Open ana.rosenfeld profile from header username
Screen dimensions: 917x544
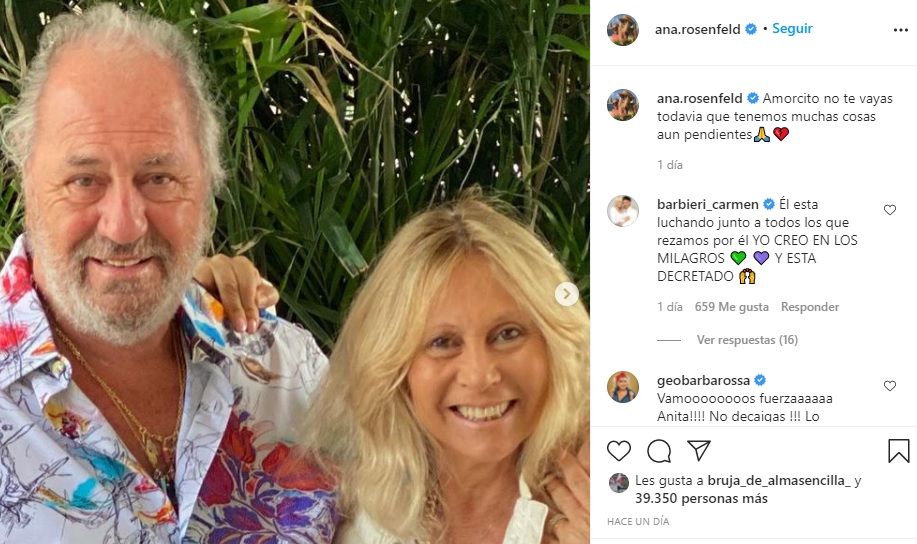tap(697, 29)
